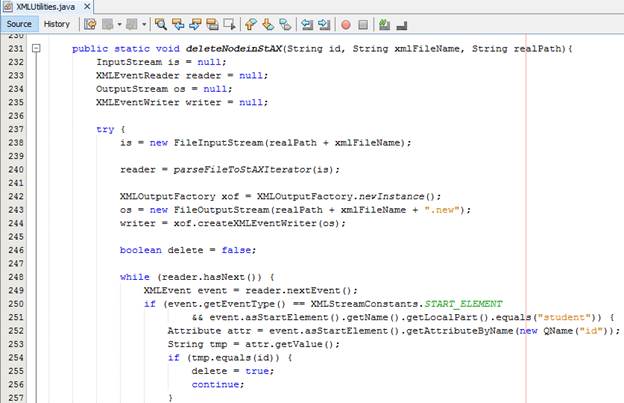624x403 pixels.
Task: Close the XMLUtilities.java tab
Action: click(87, 6)
